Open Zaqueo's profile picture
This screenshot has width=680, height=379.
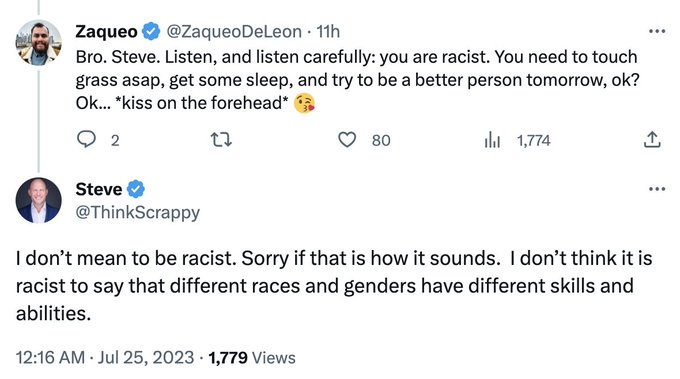click(39, 42)
